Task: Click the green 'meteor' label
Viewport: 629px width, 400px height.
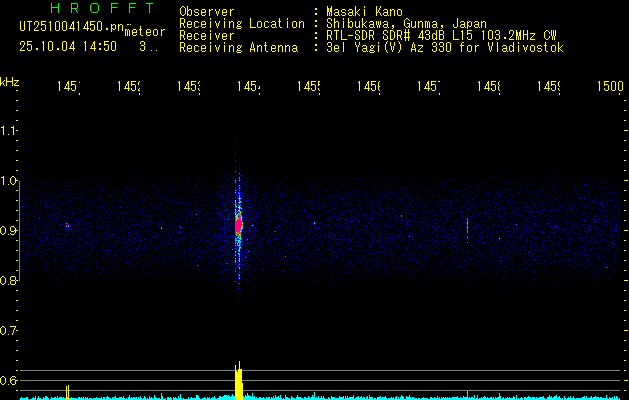Action: click(144, 32)
